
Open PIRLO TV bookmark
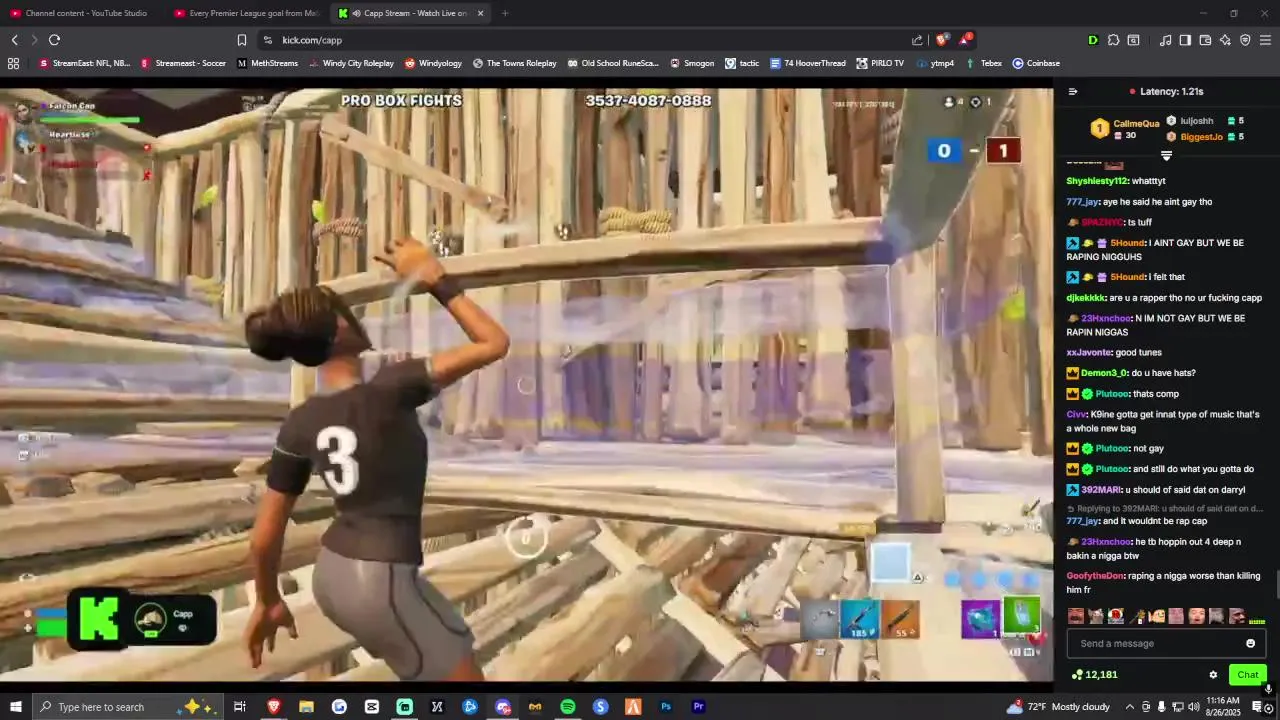(x=880, y=63)
